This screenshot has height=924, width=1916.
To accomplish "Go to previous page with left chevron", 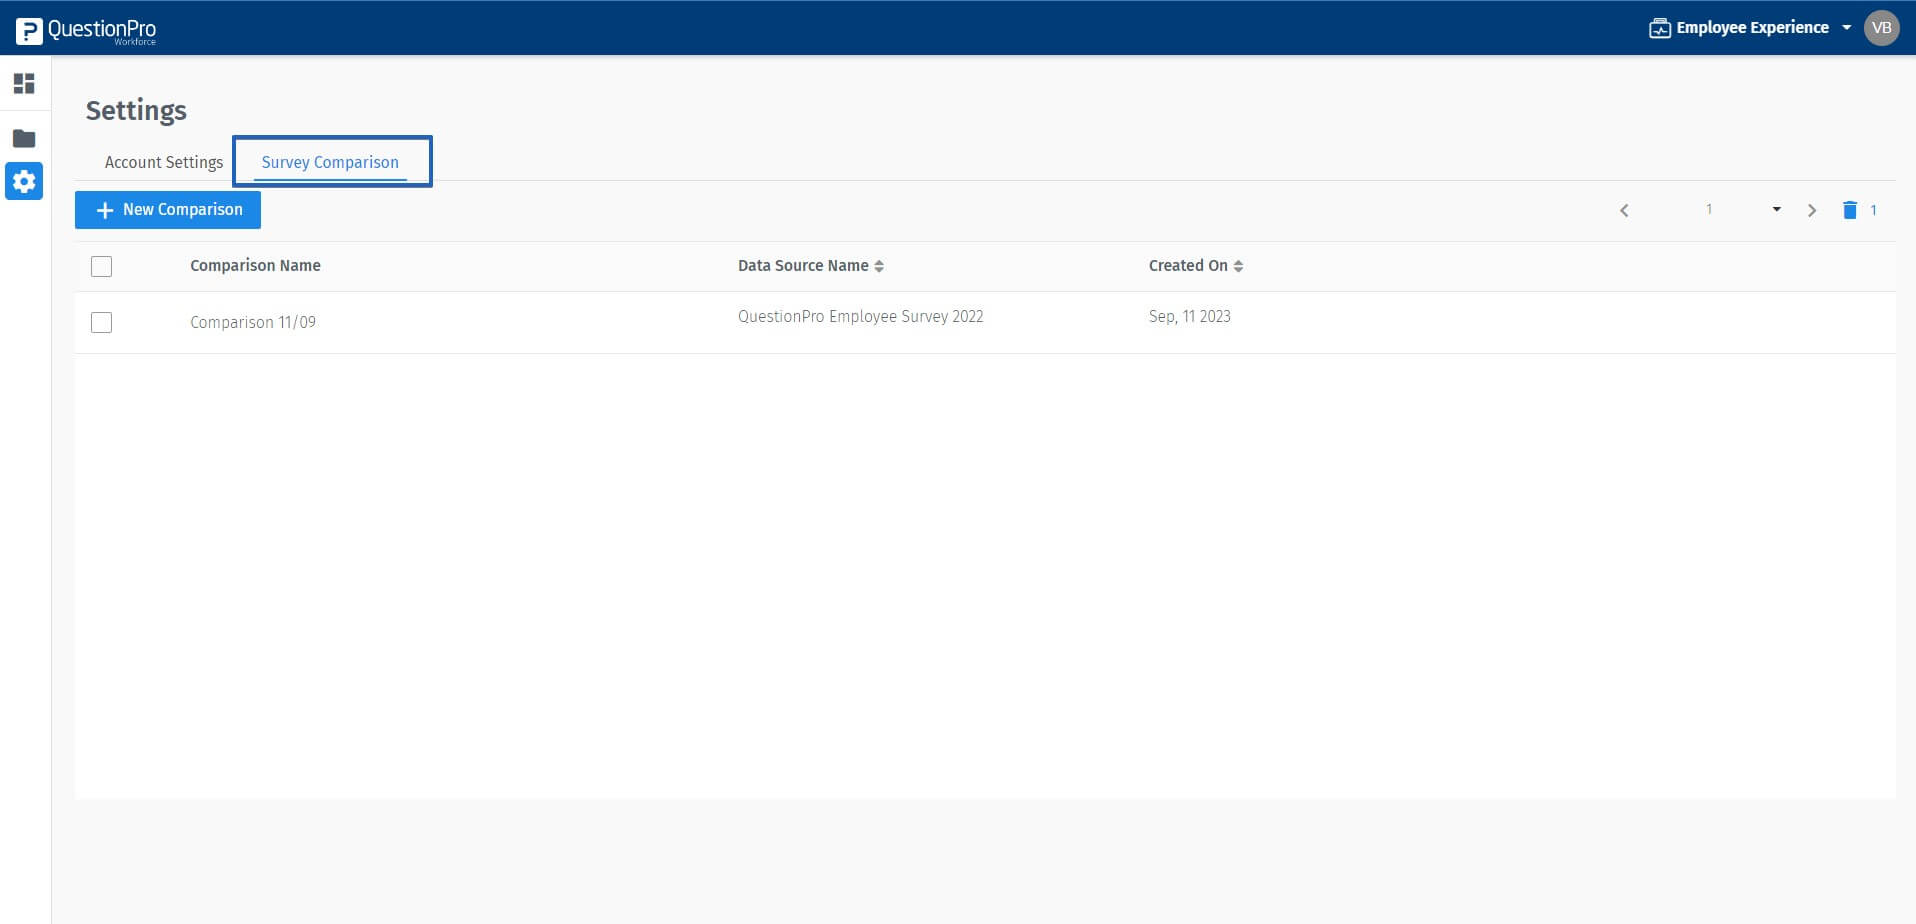I will click(1624, 210).
